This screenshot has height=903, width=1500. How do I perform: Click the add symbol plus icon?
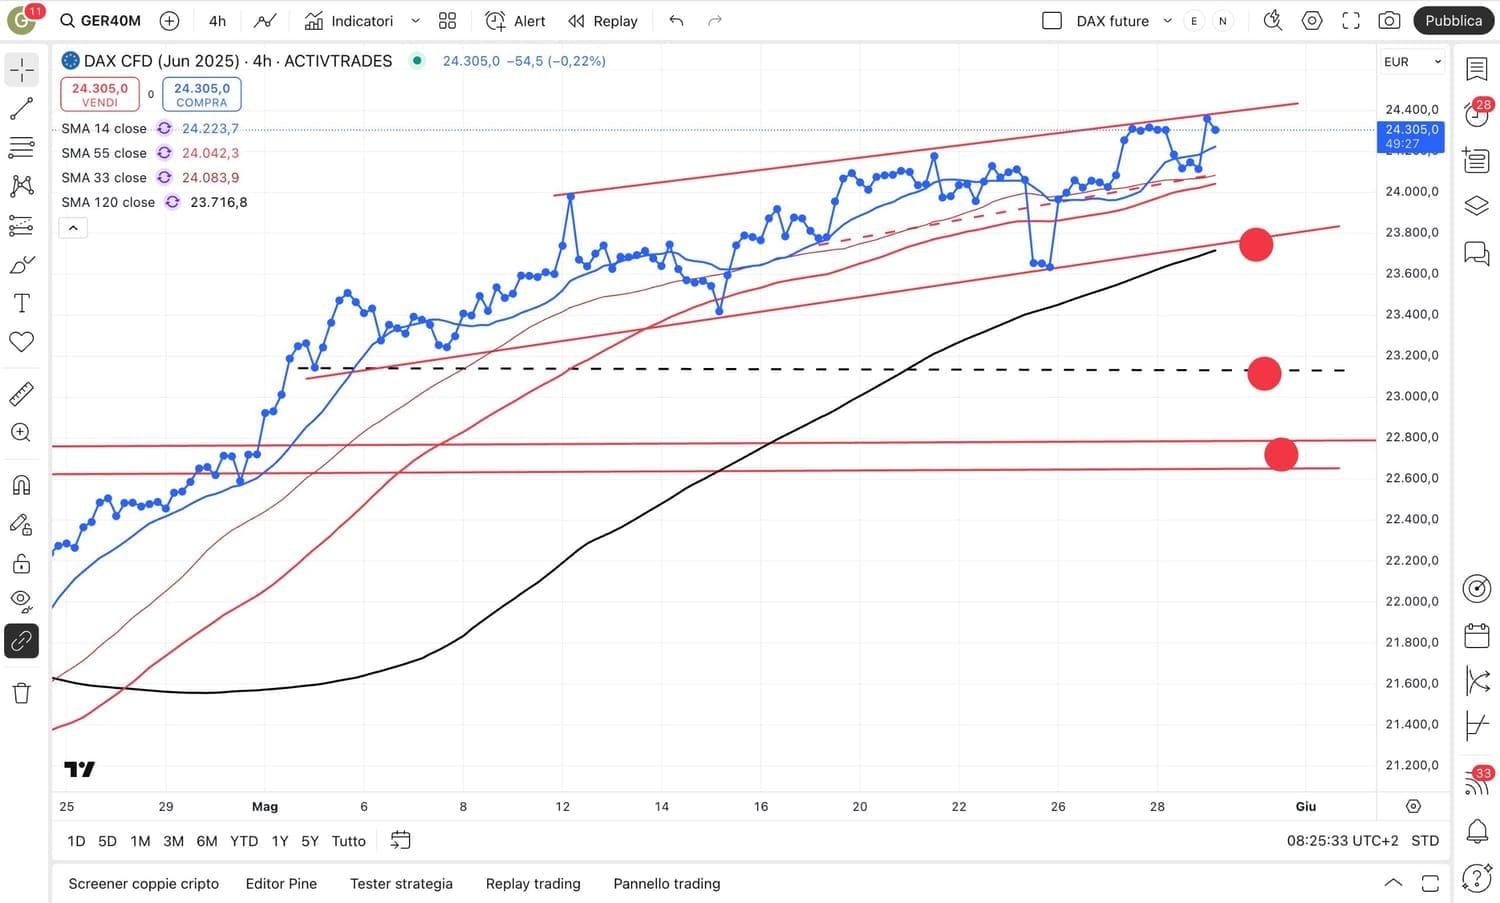click(170, 21)
